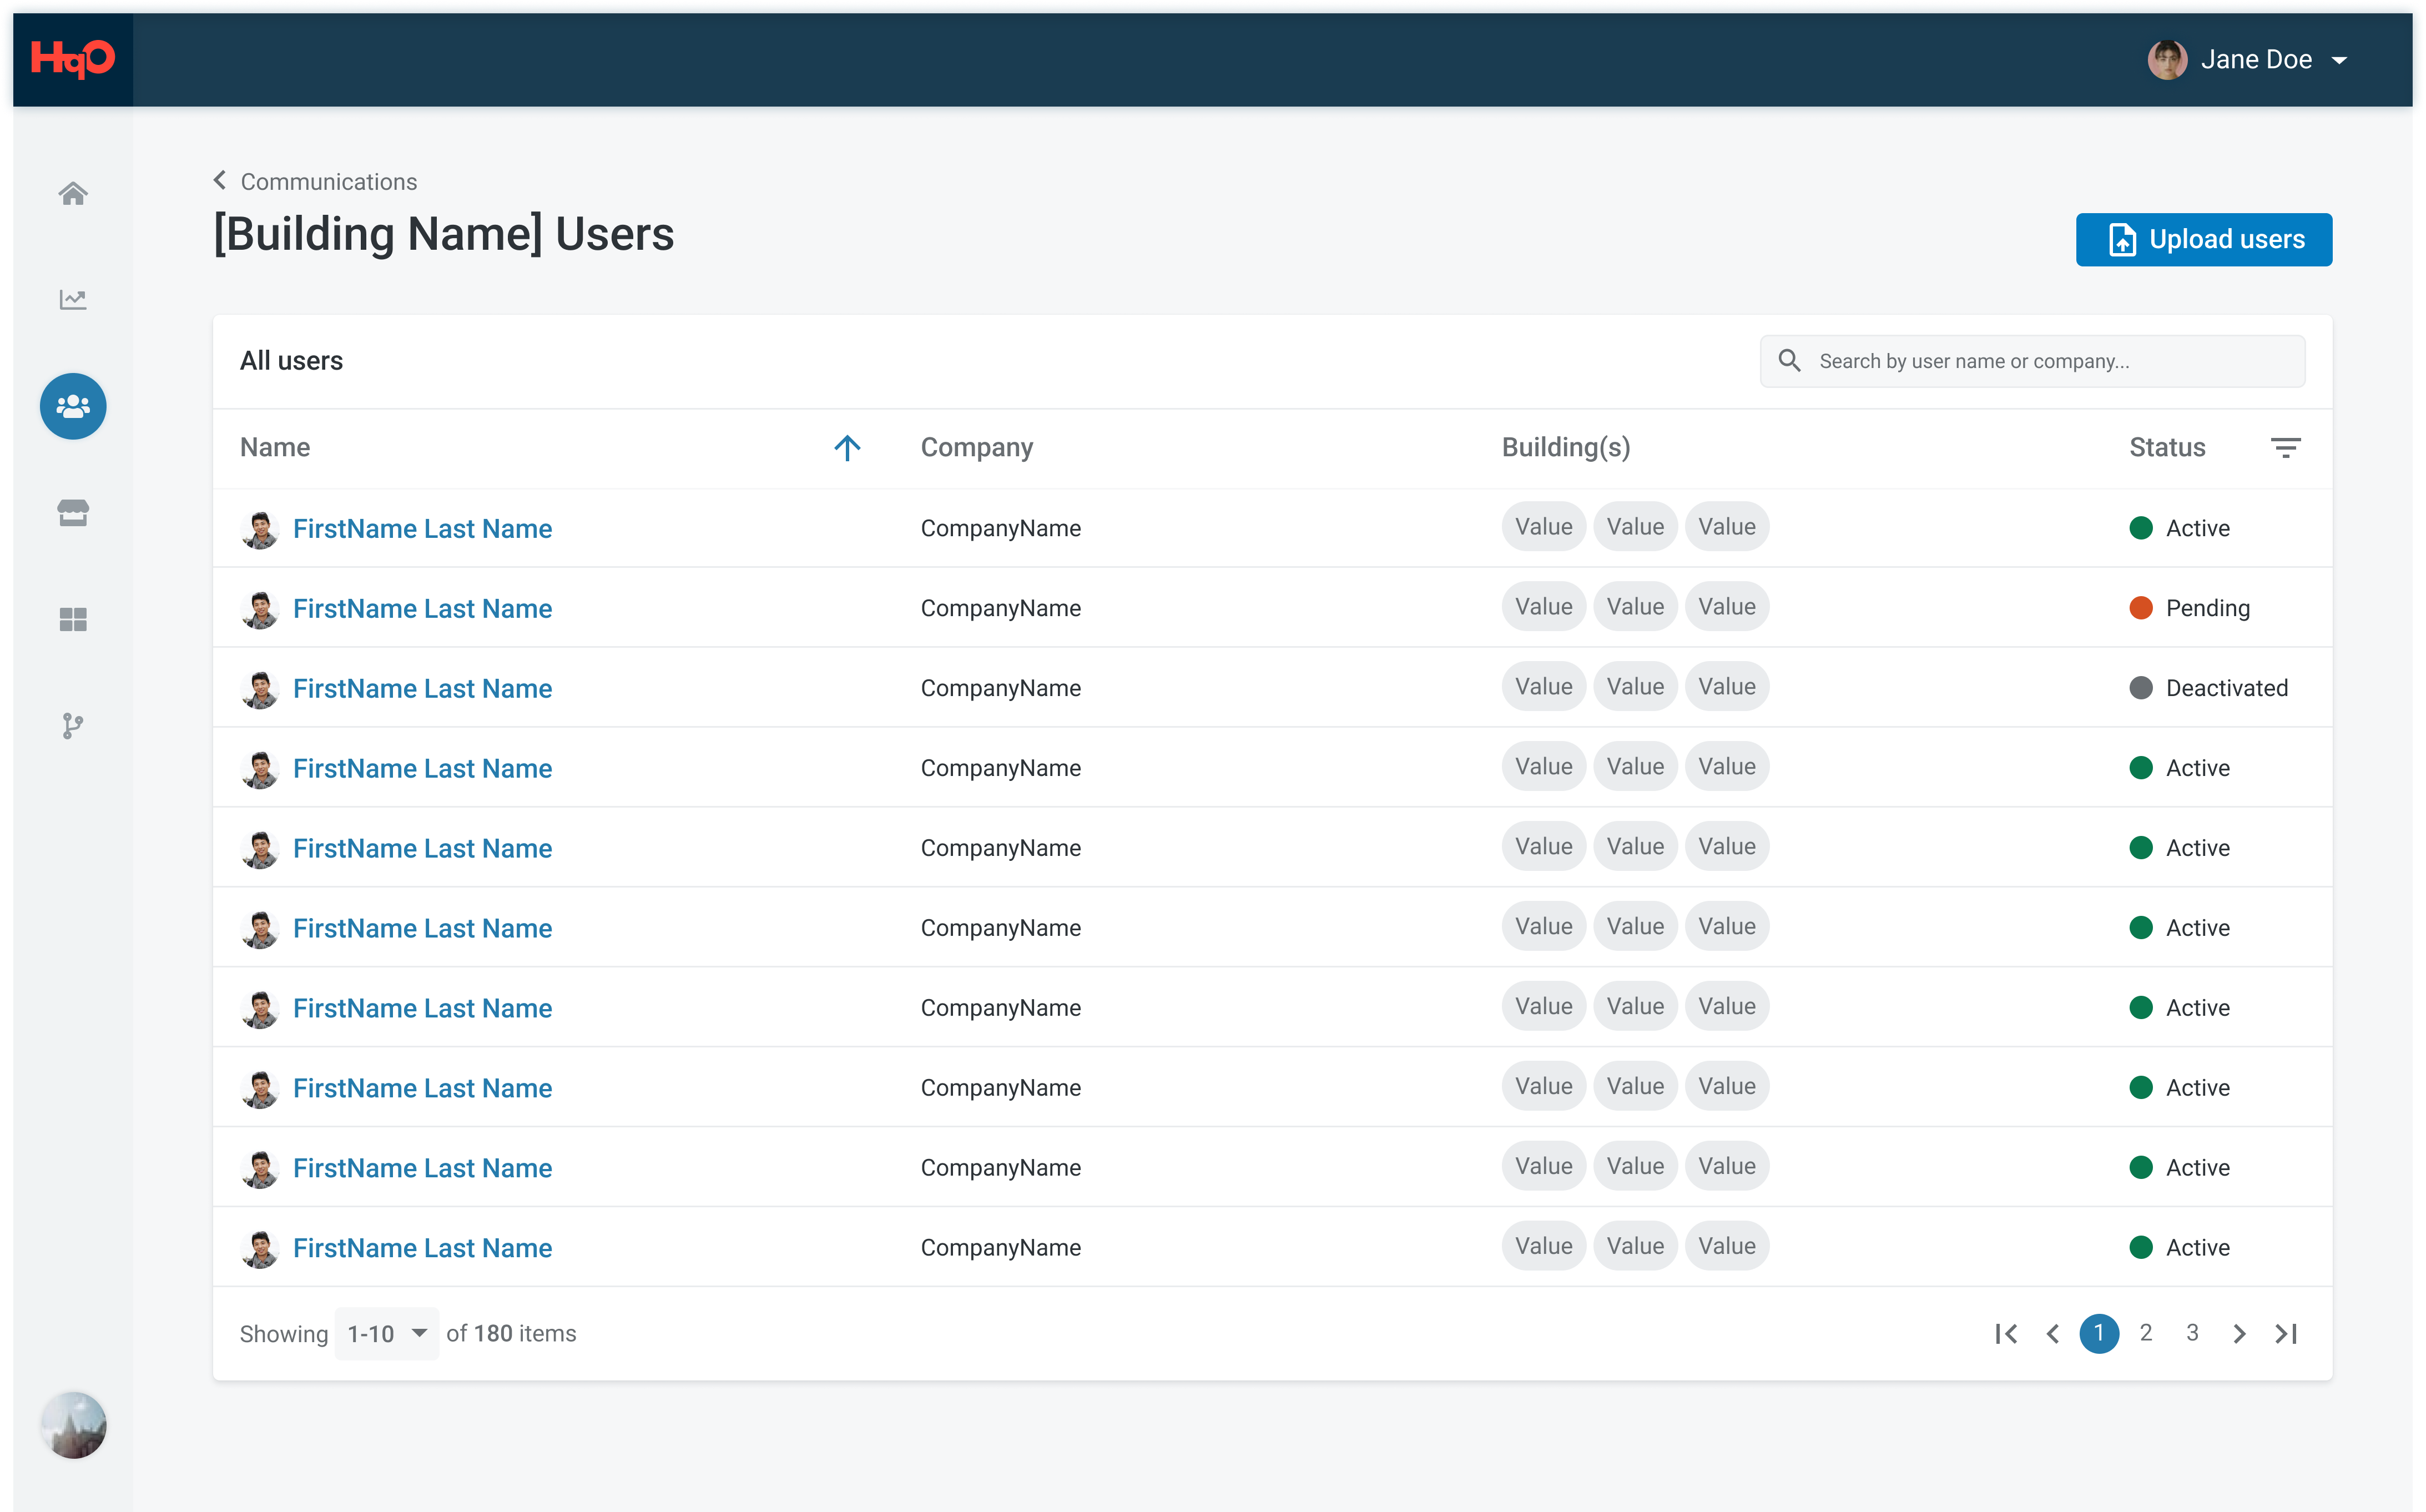Click the building thumbnail at sidebar bottom
Viewport: 2426px width, 1512px height.
[x=73, y=1425]
